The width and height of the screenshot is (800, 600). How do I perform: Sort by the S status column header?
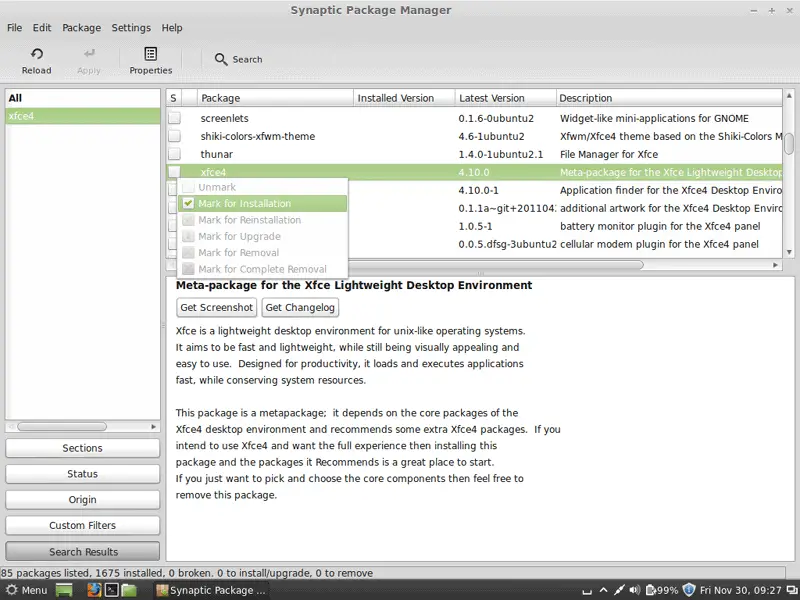[x=173, y=98]
